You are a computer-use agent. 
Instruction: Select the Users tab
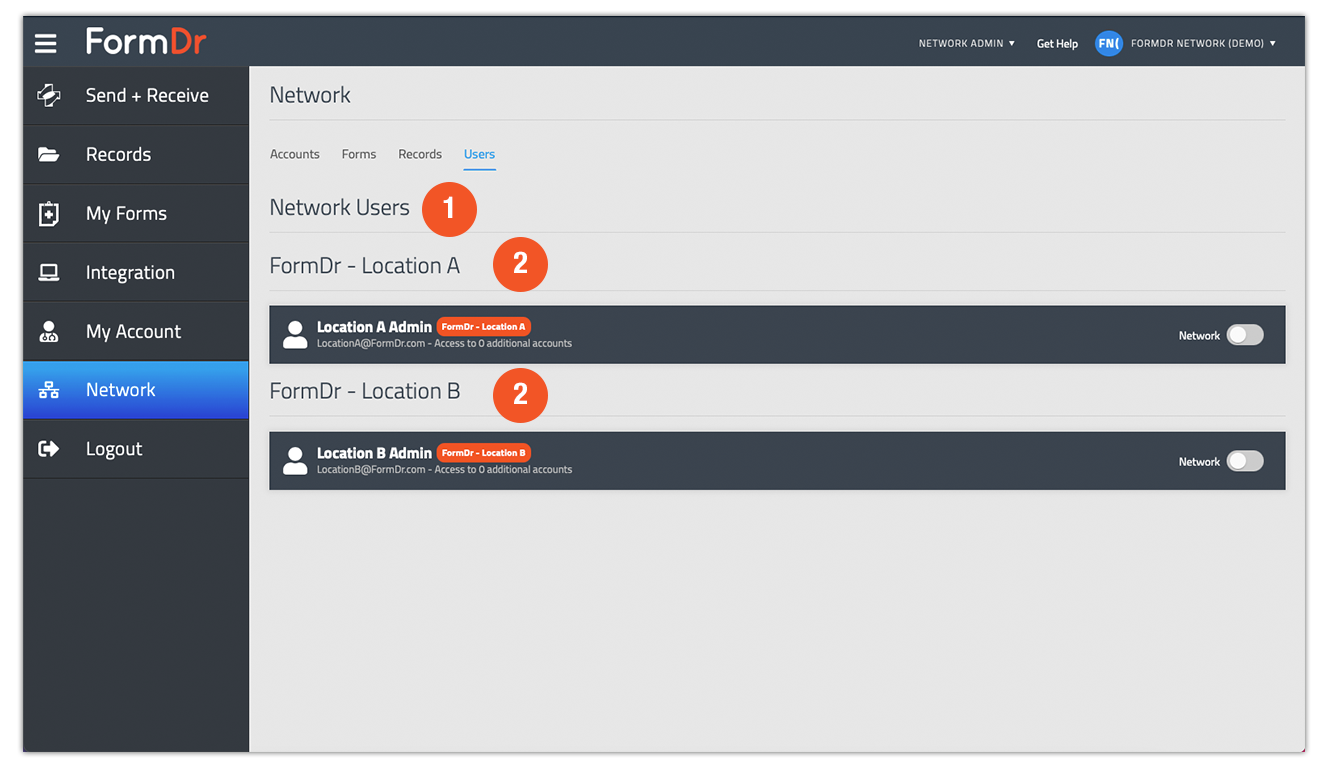click(479, 154)
